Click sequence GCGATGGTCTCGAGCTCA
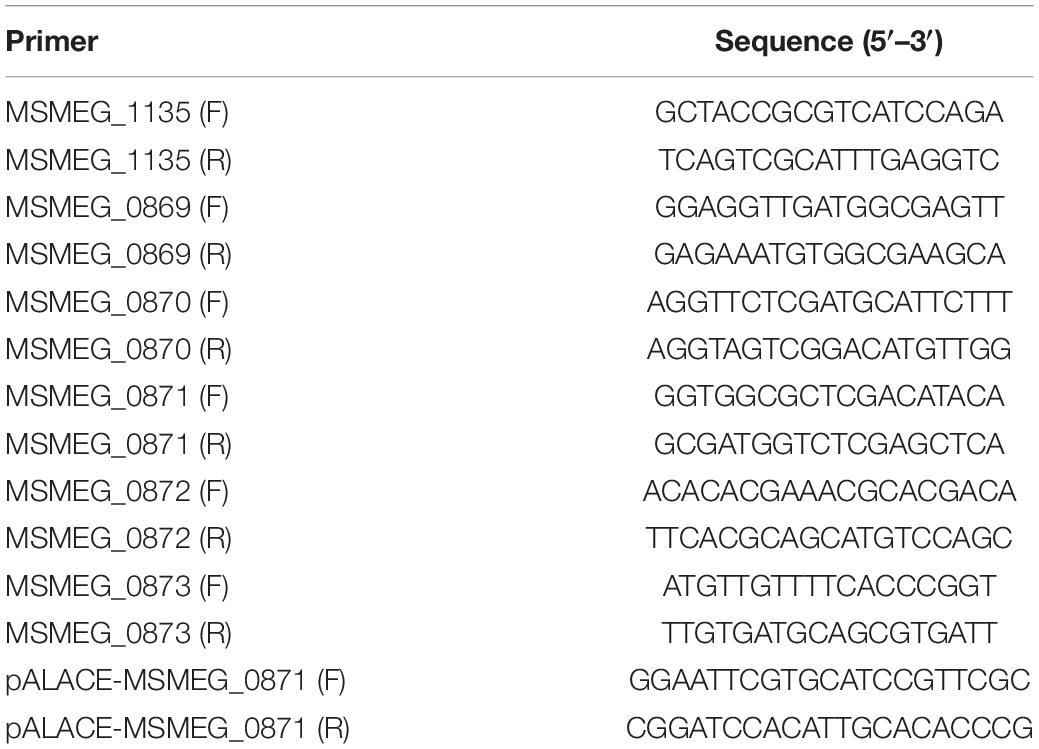 pos(829,444)
